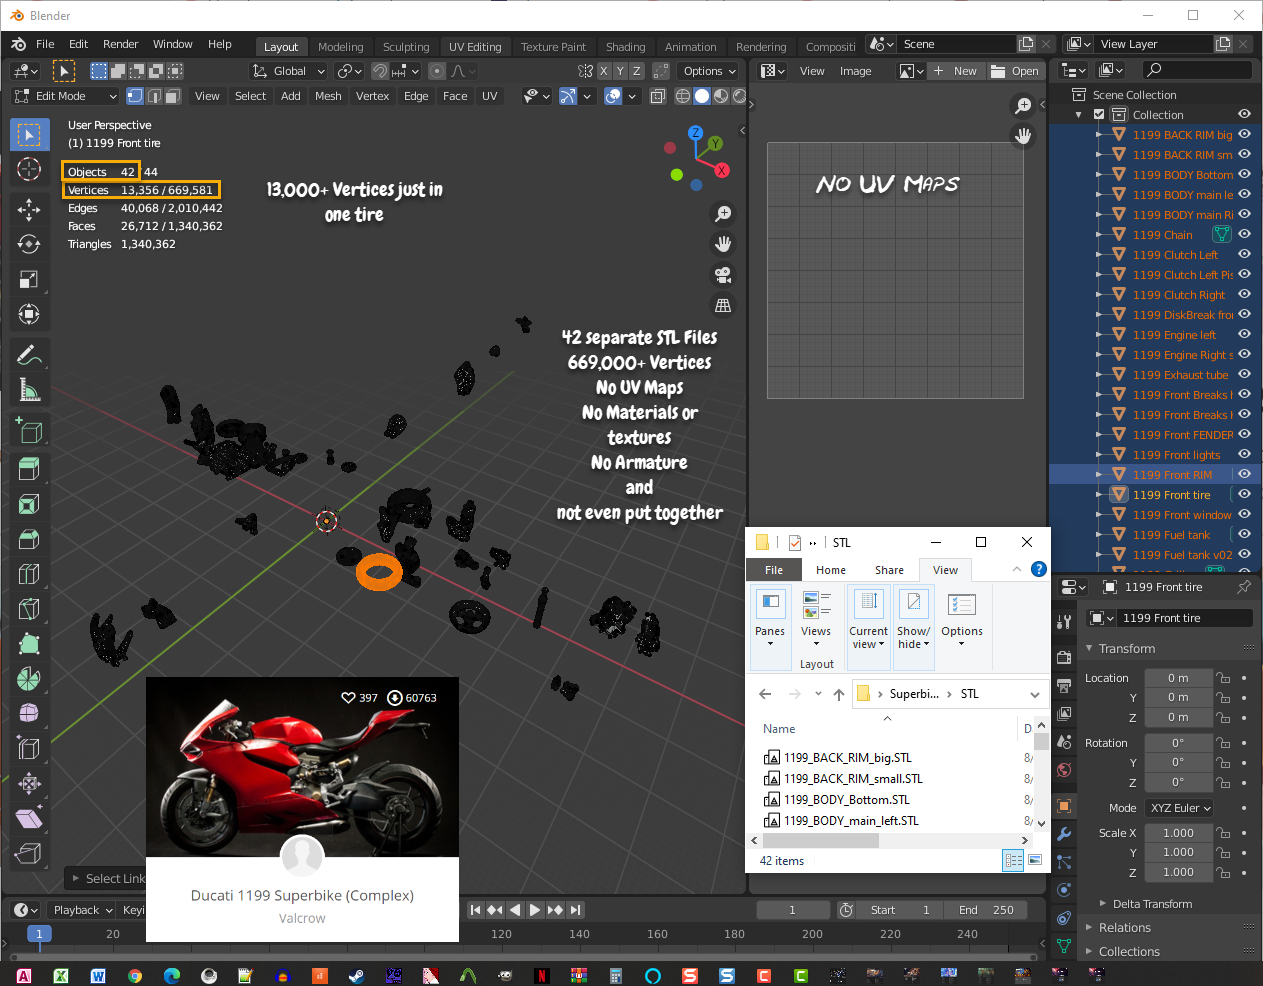The image size is (1263, 986).
Task: Click the 3D cursor tool
Action: pos(29,169)
